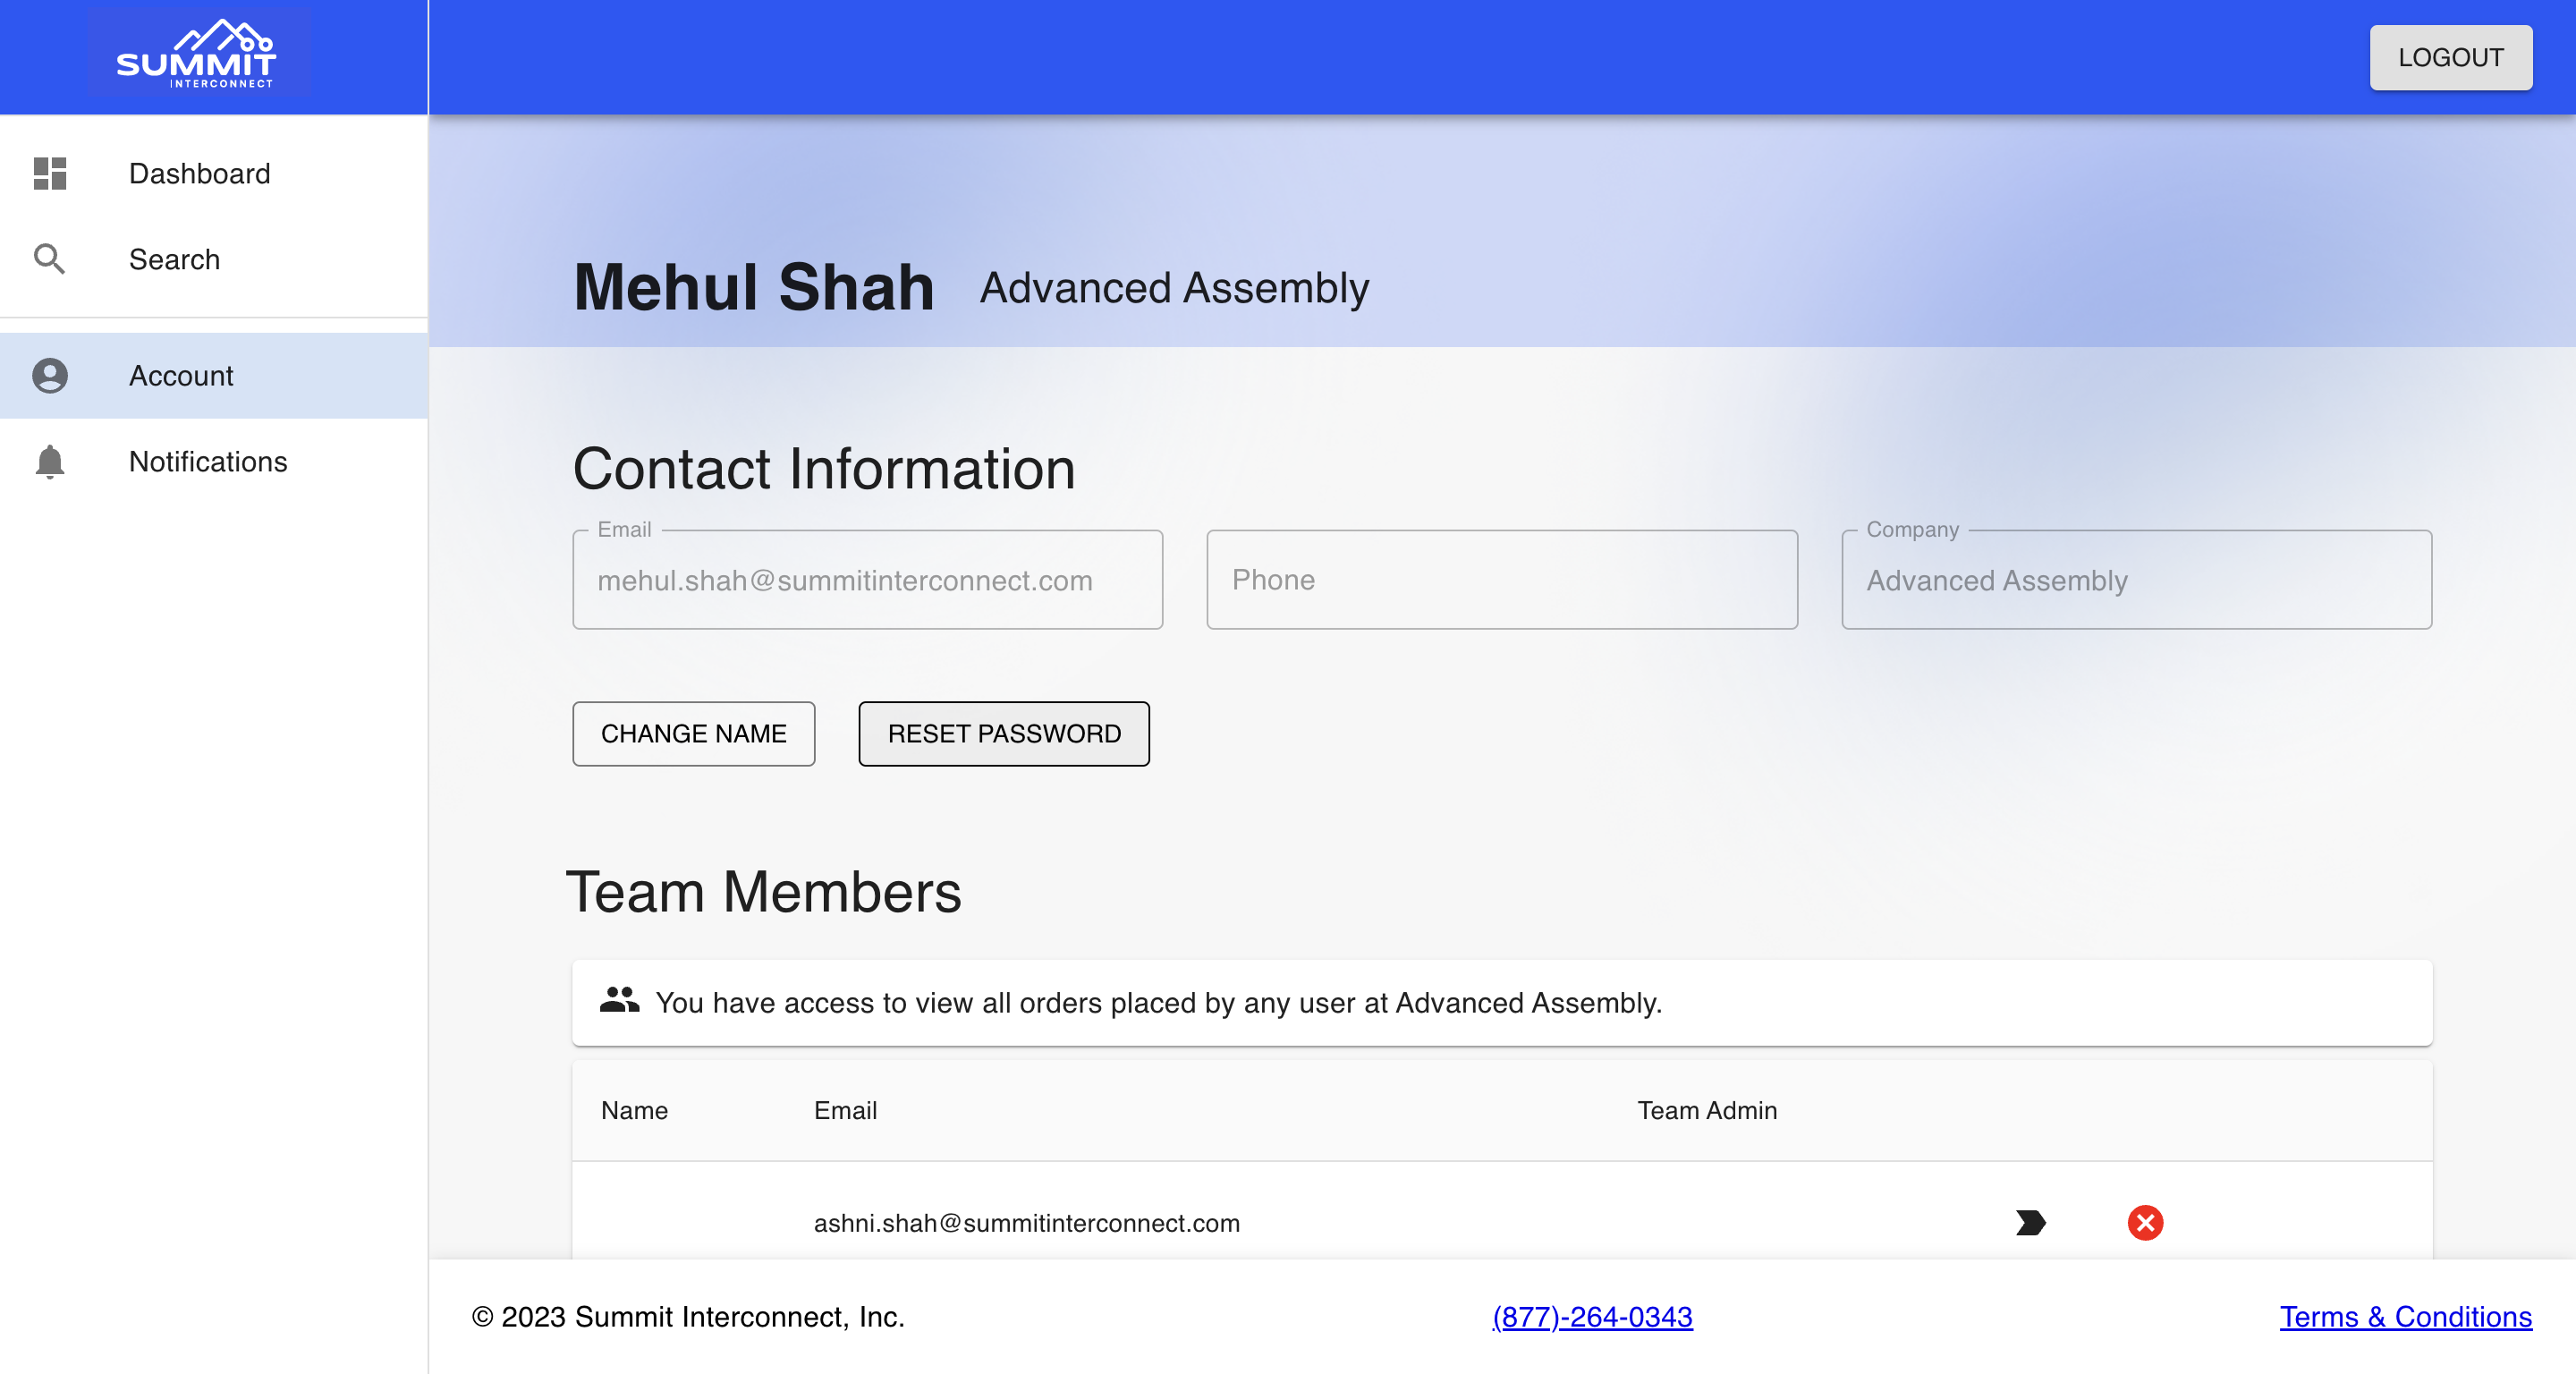Click the Company input field
Image resolution: width=2576 pixels, height=1374 pixels.
coord(2136,579)
